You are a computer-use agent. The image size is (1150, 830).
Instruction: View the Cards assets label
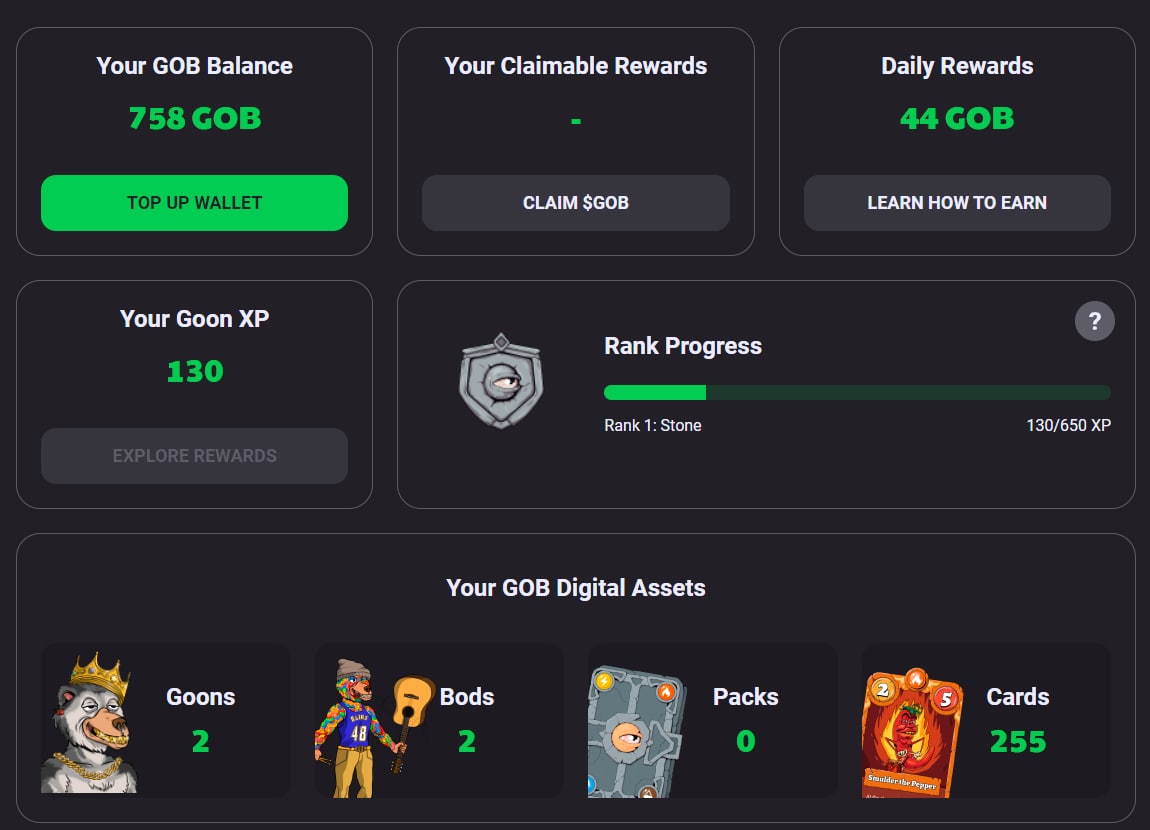pos(1017,697)
